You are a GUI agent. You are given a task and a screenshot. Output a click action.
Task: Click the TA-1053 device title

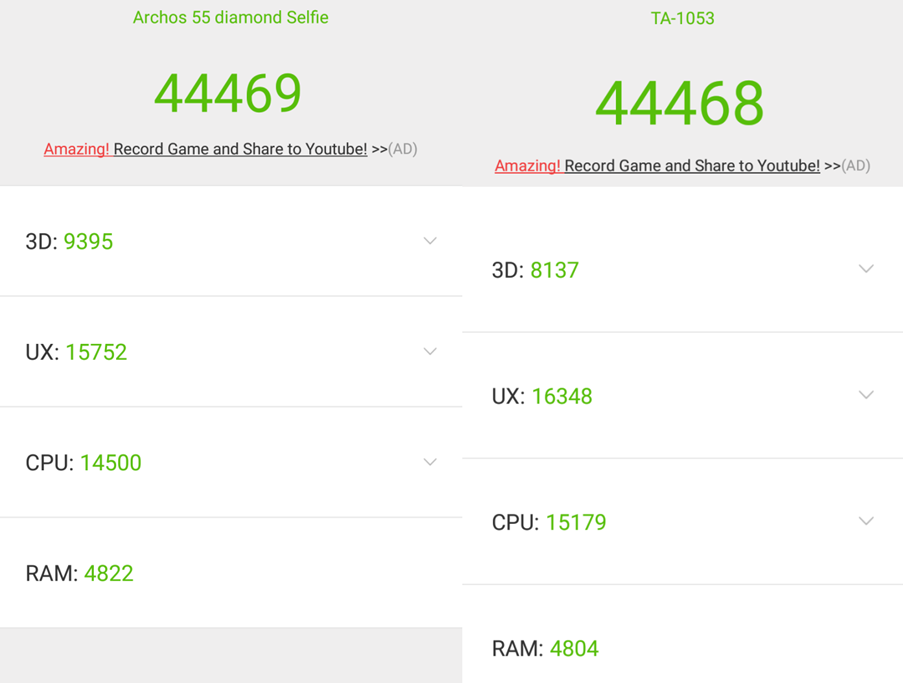click(x=682, y=18)
